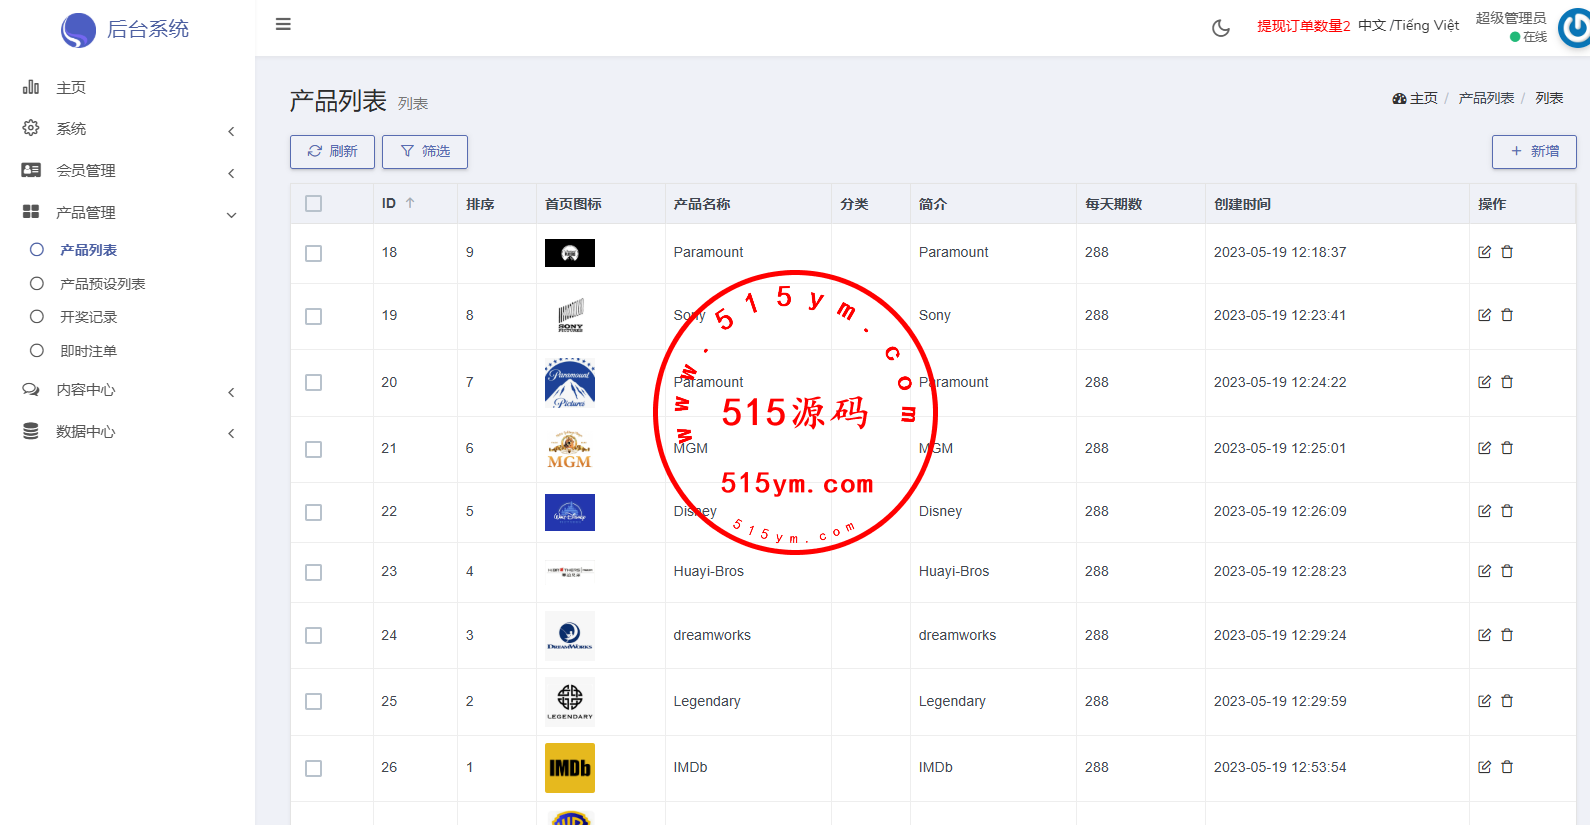Click the 会员管理 card icon

pos(31,170)
